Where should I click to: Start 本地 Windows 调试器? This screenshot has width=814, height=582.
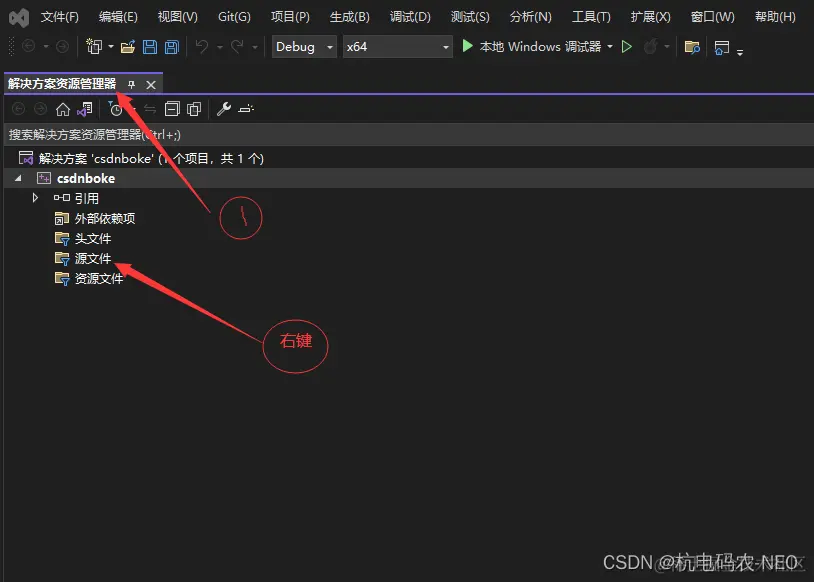[531, 47]
